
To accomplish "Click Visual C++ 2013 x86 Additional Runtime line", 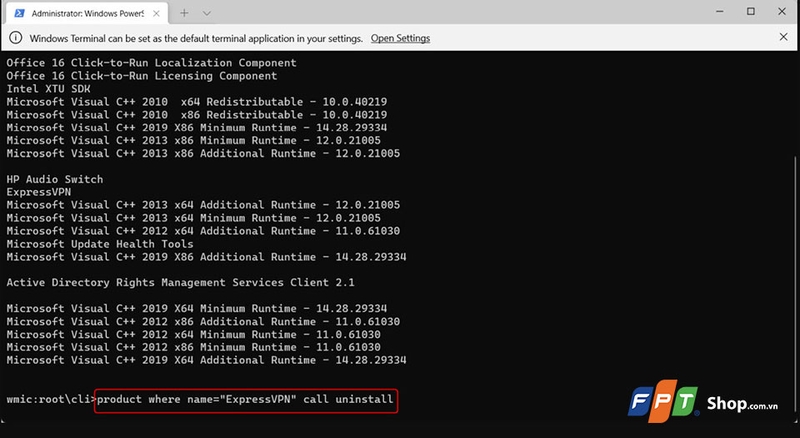I will pyautogui.click(x=203, y=153).
